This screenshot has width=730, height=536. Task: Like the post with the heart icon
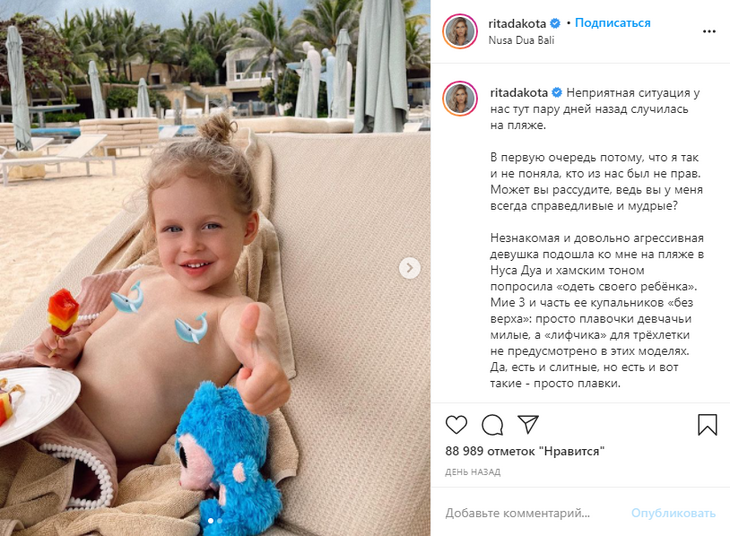(456, 425)
